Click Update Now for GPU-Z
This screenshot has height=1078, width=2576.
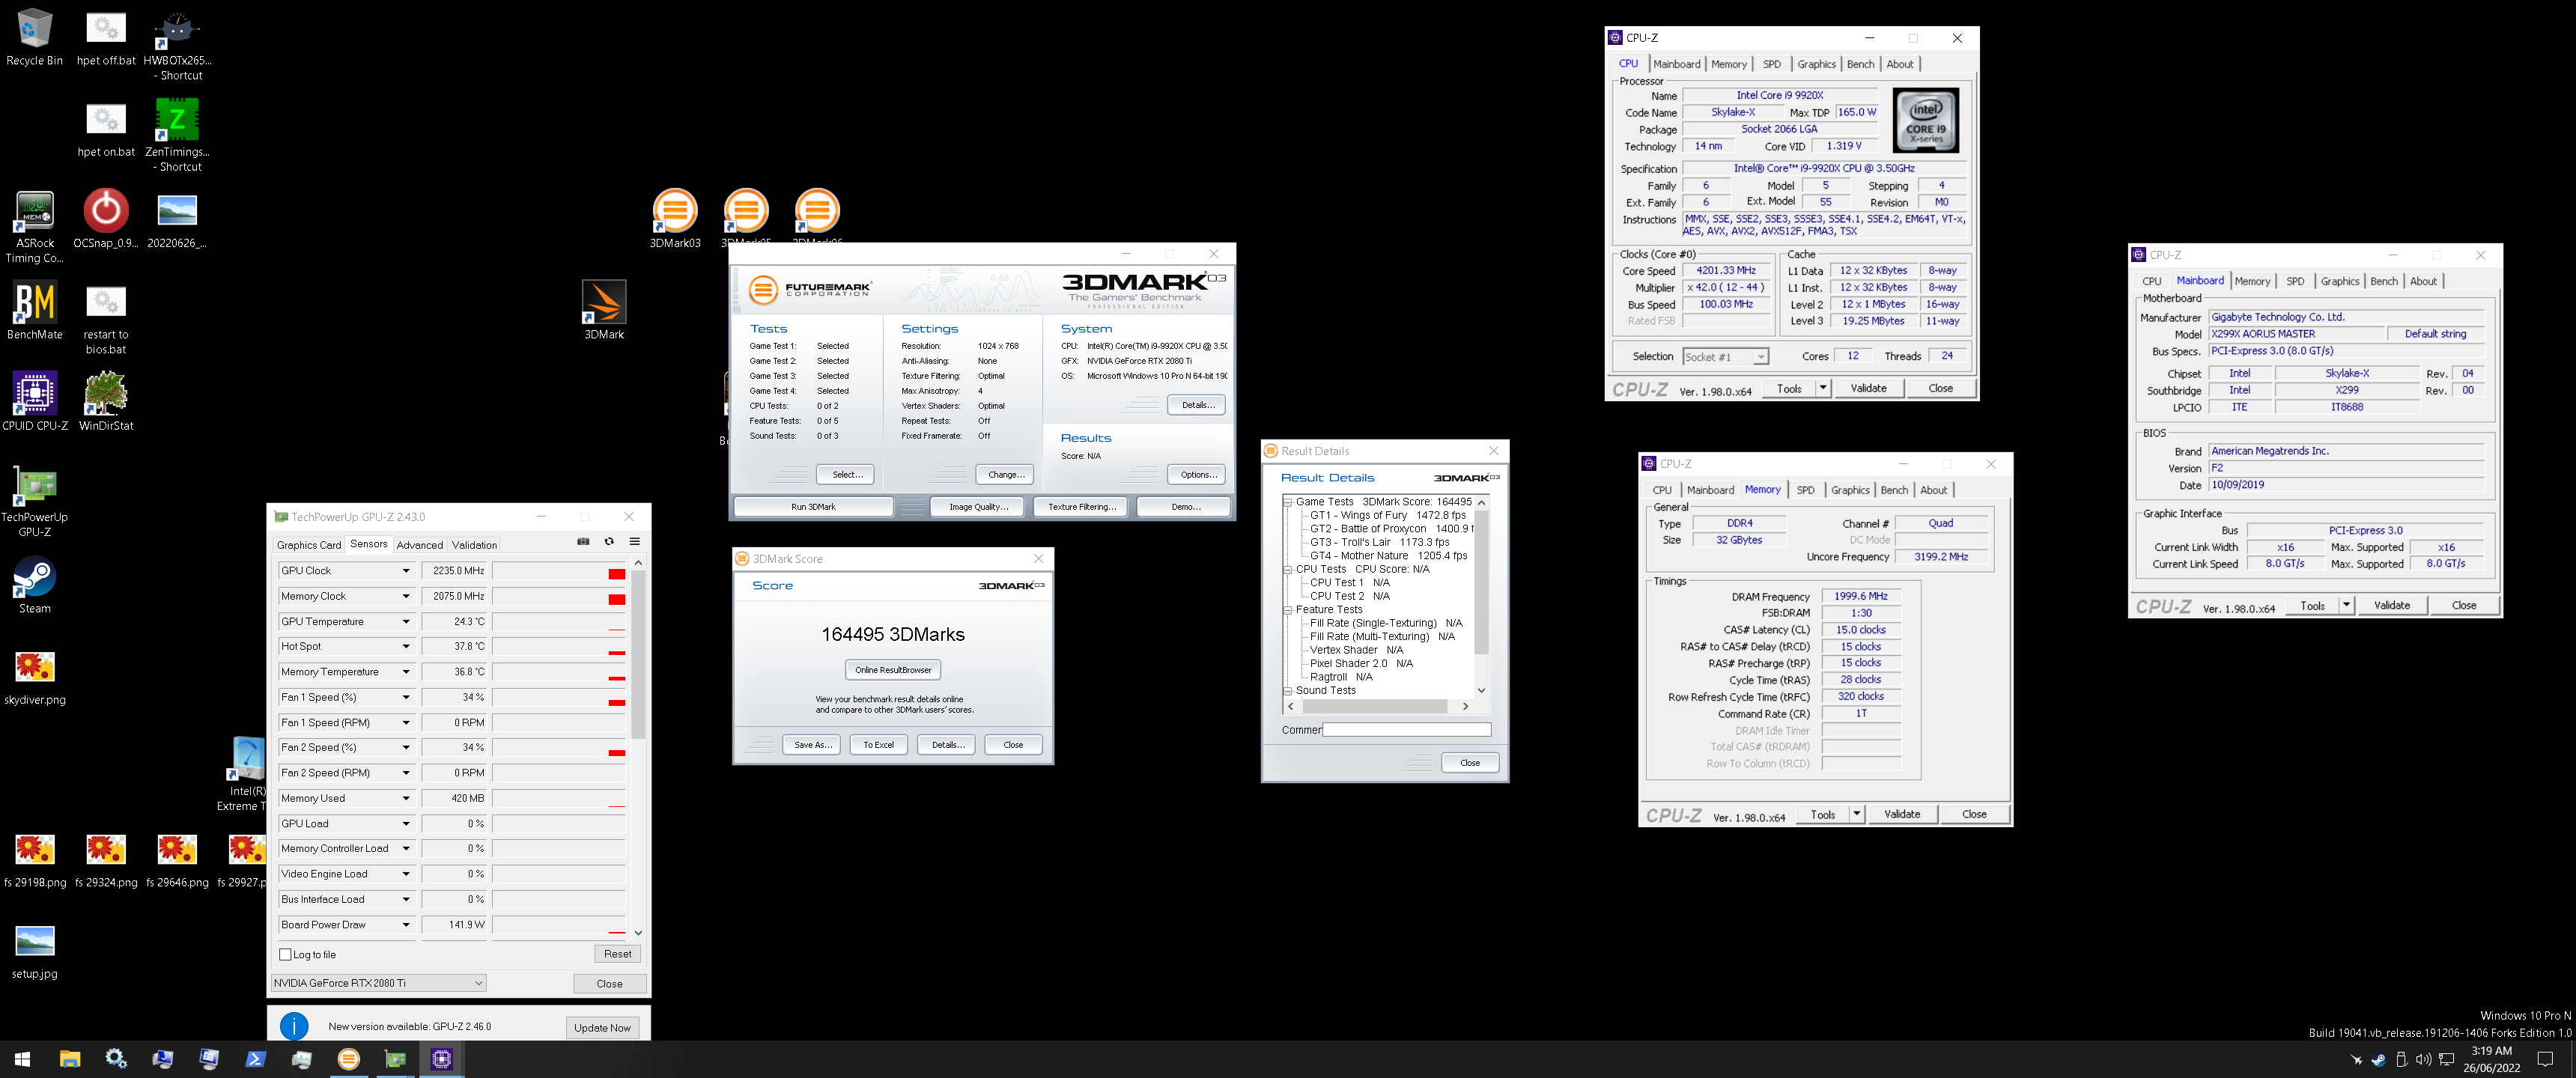pos(602,1027)
